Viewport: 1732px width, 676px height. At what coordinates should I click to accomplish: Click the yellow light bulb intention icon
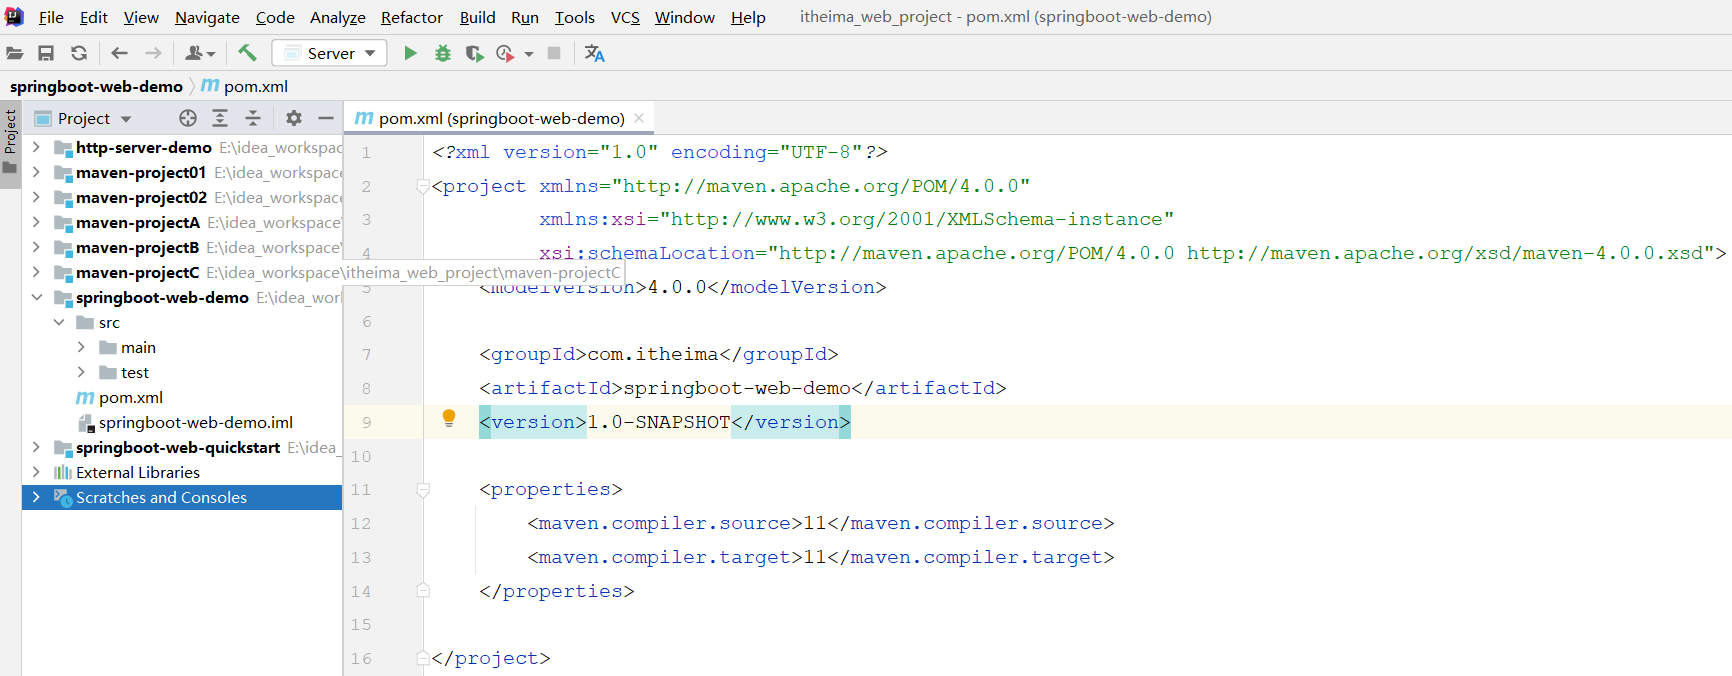pyautogui.click(x=449, y=418)
